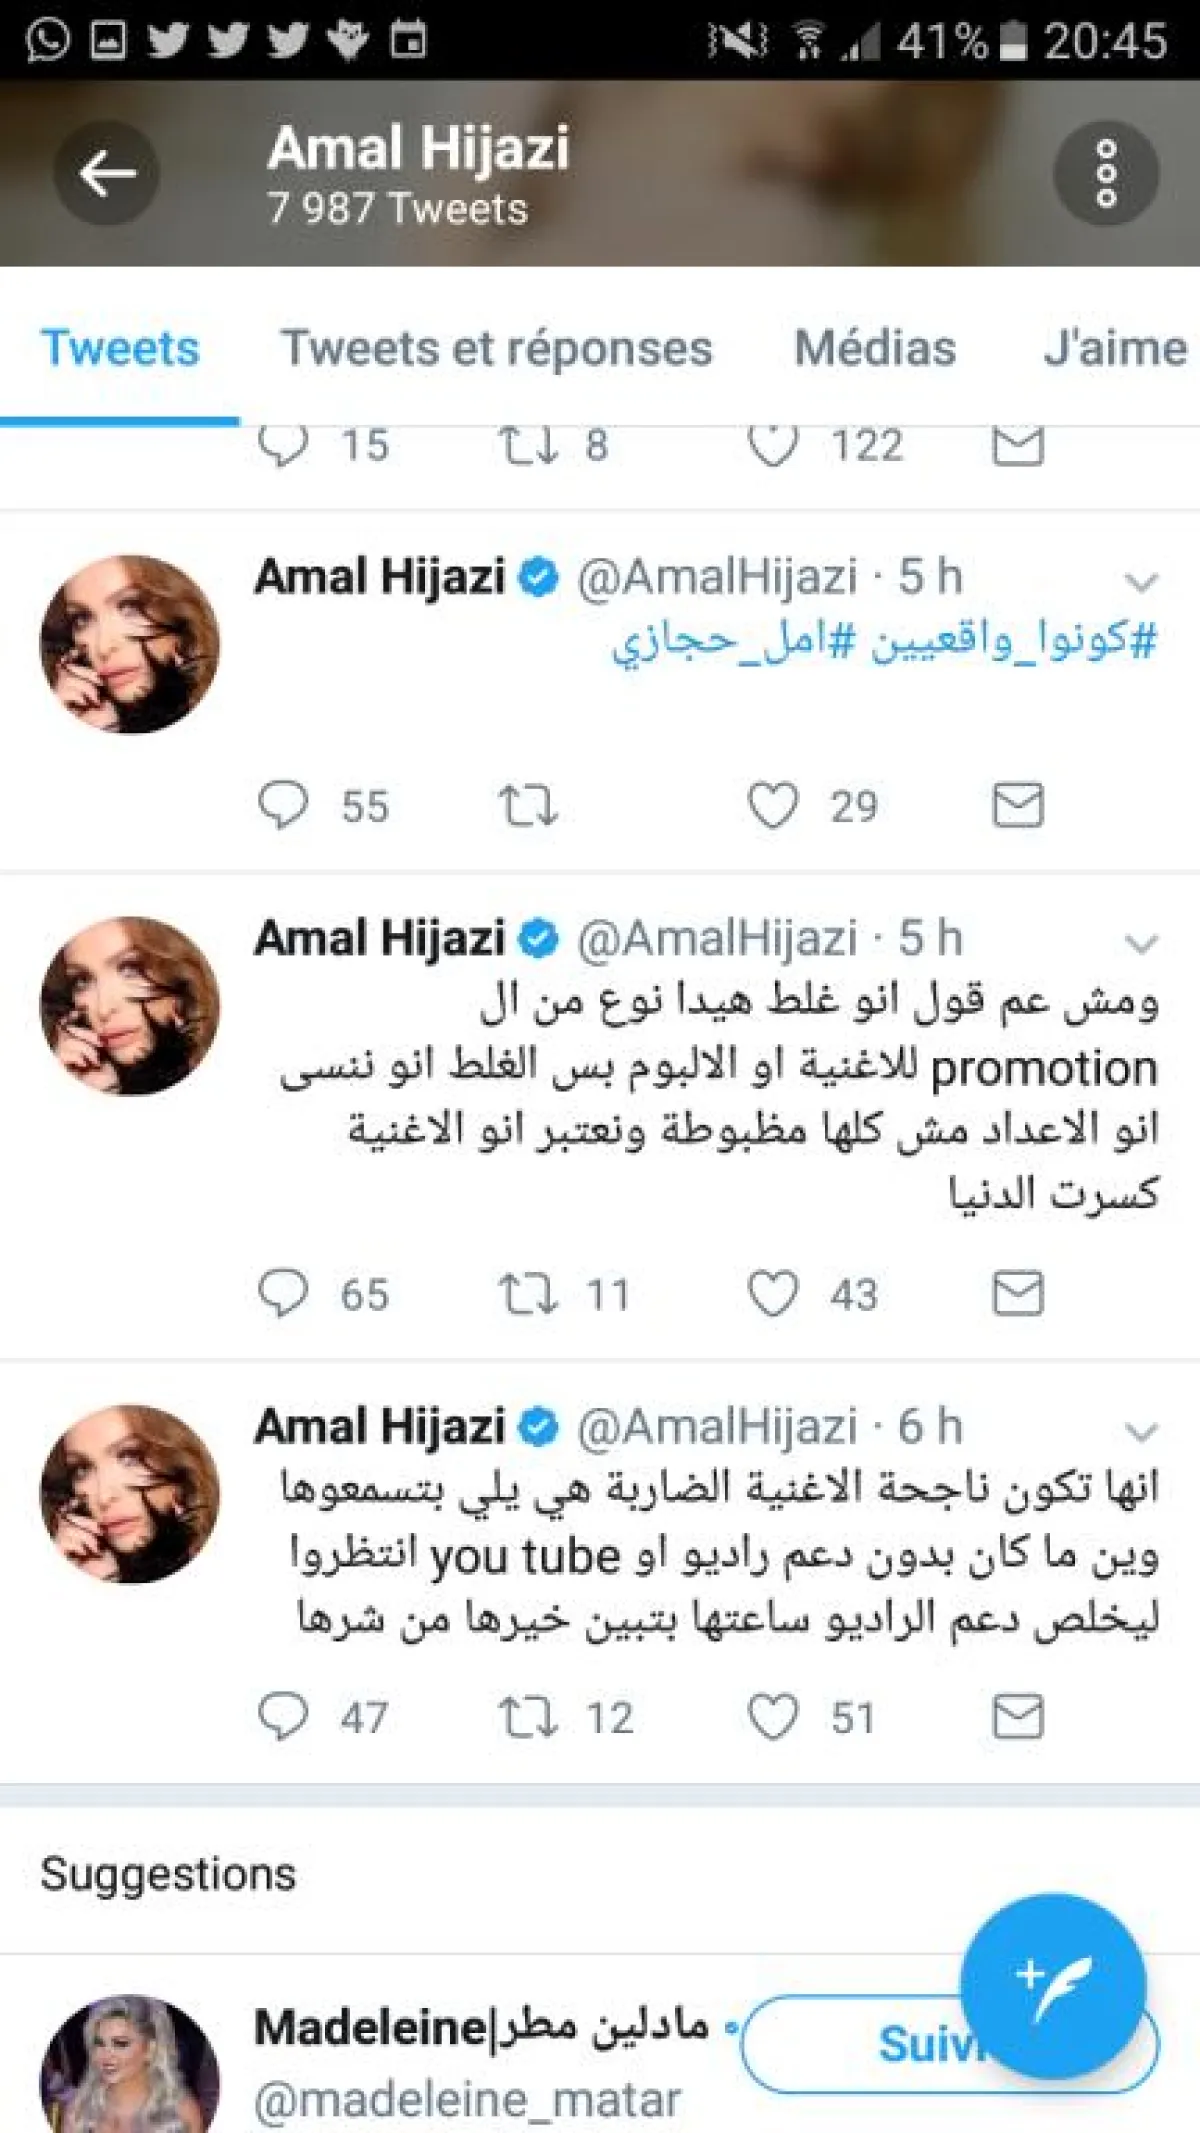The width and height of the screenshot is (1200, 2133).
Task: Like the tweet with 43 likes
Action: tap(773, 1293)
